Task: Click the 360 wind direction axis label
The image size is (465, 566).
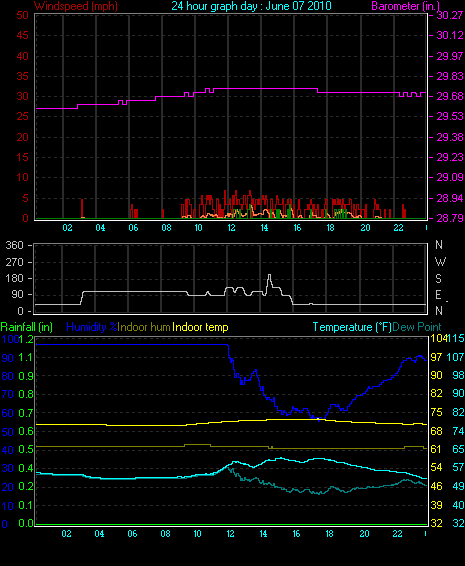Action: pyautogui.click(x=14, y=245)
